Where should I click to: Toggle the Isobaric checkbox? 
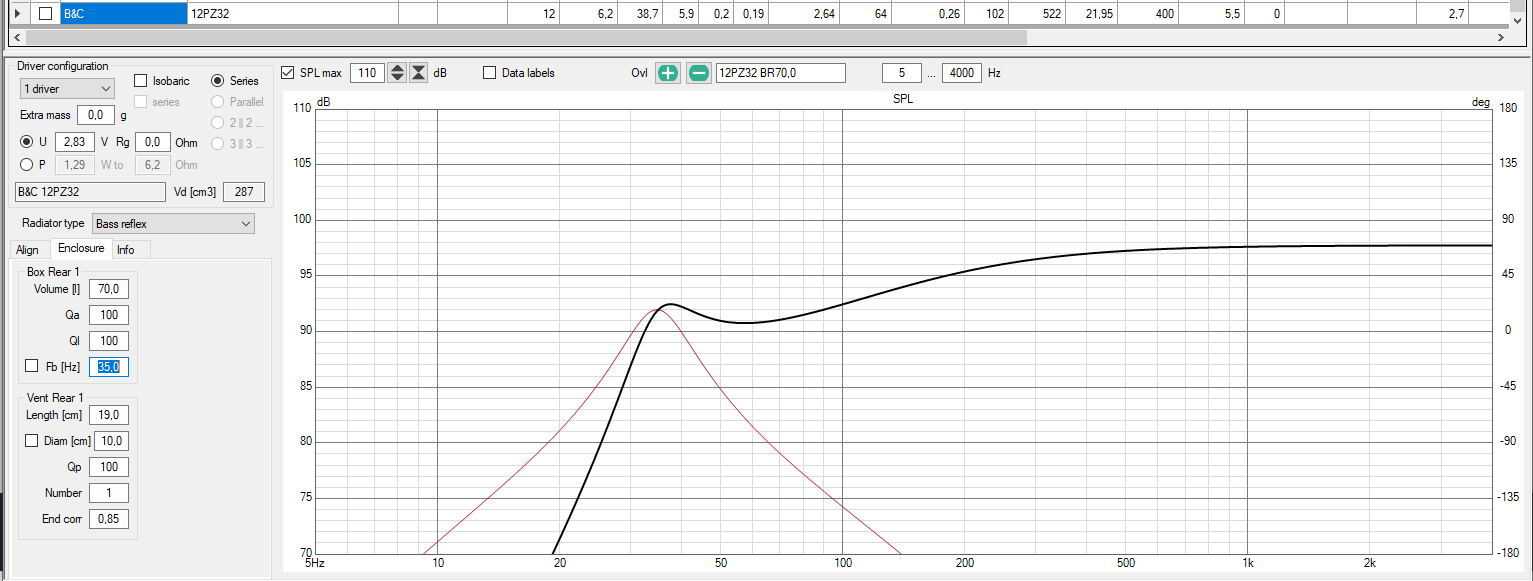[140, 81]
